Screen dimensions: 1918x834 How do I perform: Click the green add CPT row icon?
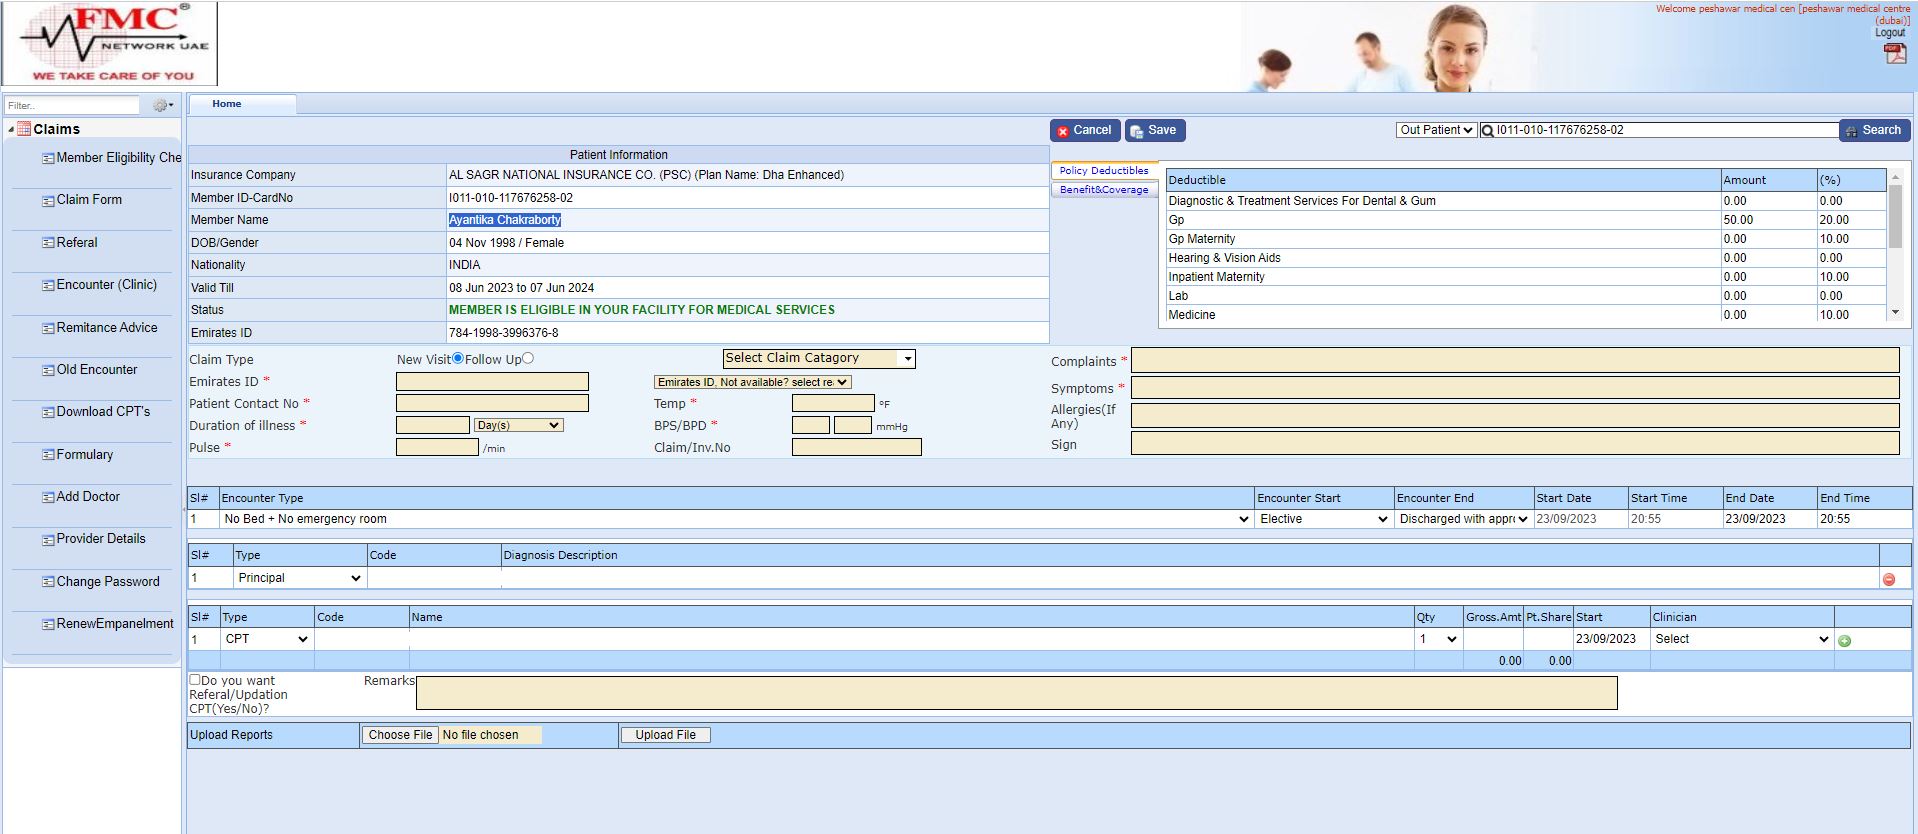point(1844,641)
